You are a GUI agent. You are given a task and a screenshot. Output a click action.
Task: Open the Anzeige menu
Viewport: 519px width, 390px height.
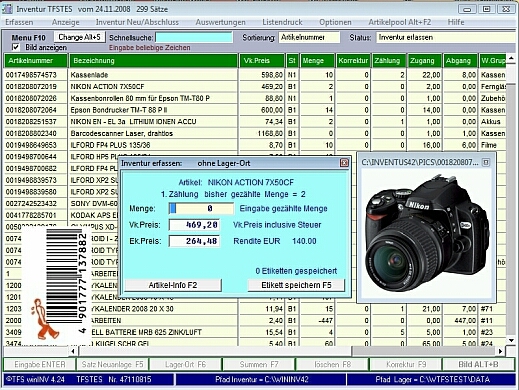coord(66,22)
